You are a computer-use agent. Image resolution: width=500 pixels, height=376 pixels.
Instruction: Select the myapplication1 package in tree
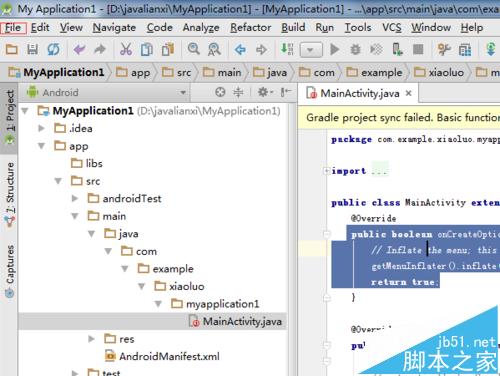pyautogui.click(x=215, y=304)
